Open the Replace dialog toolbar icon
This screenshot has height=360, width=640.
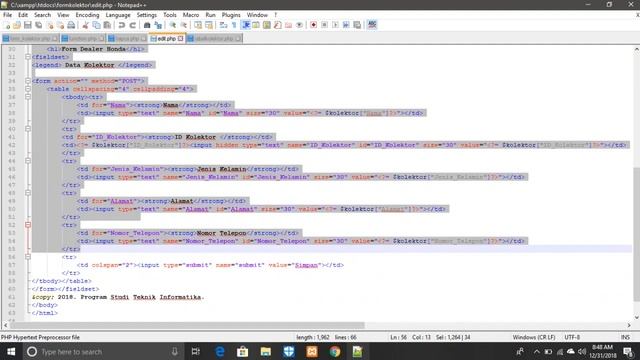point(158,25)
